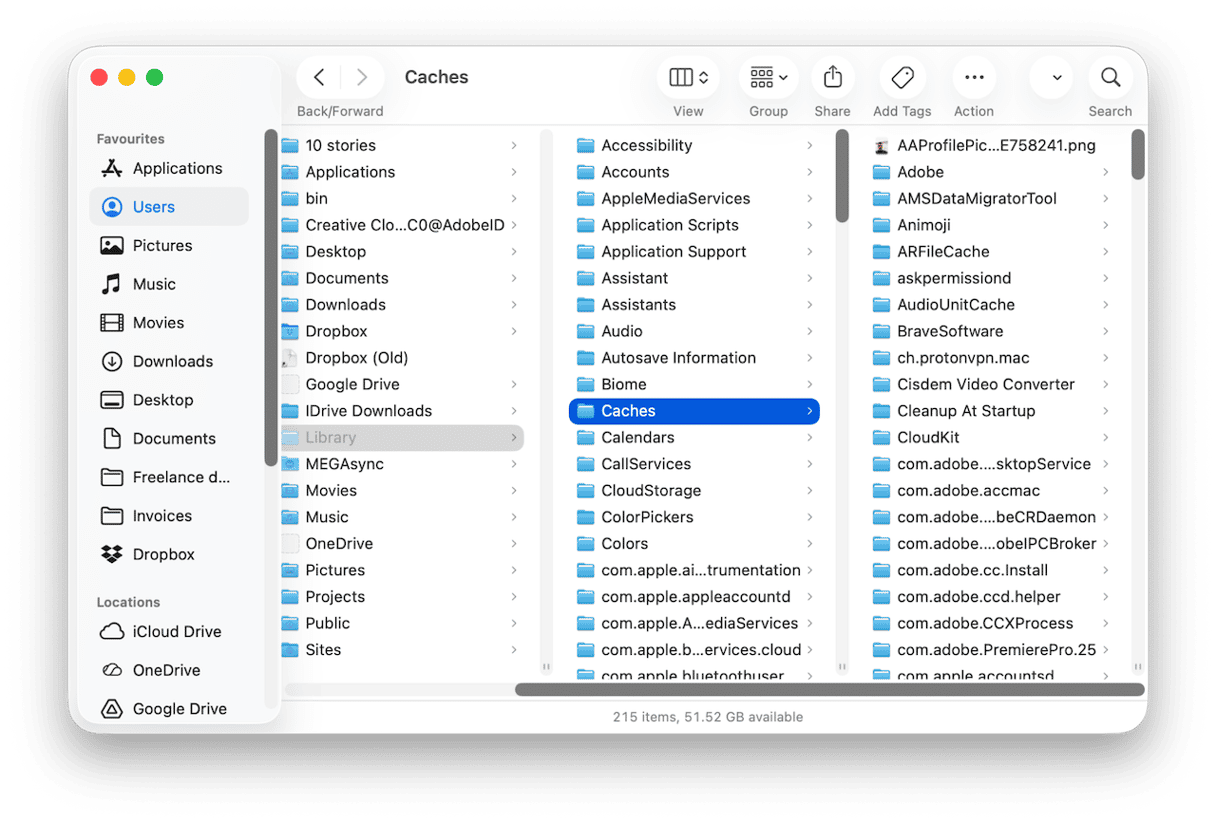Expand the Adobe folder chevron
Screen dimensions: 1216x823
(1105, 172)
